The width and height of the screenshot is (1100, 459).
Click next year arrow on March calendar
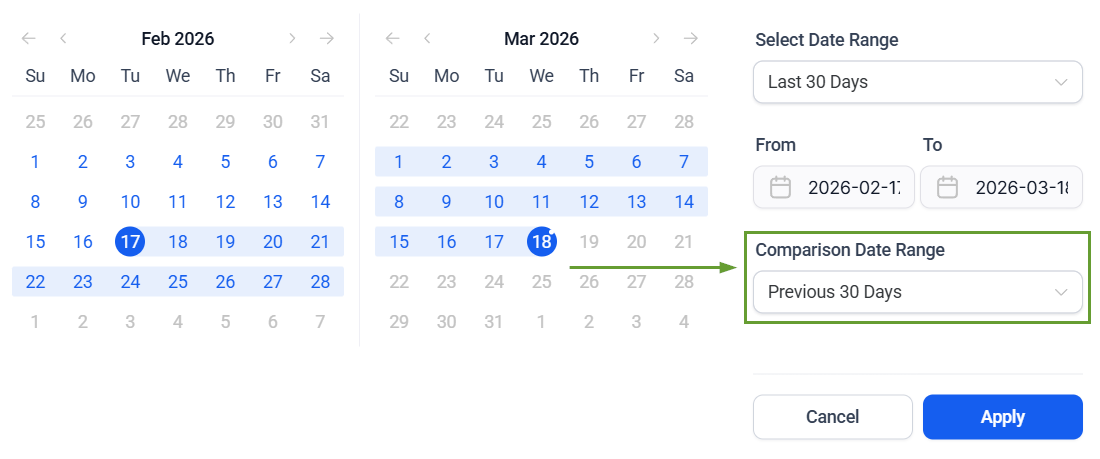click(691, 39)
